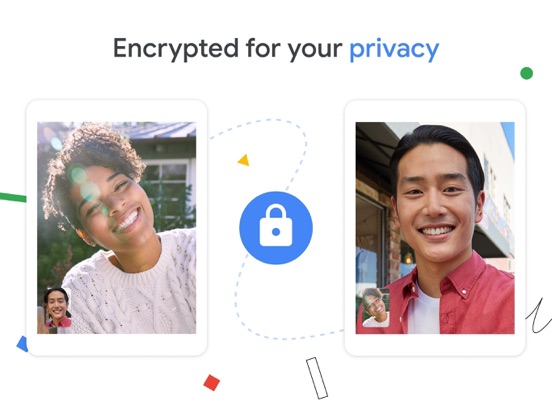The width and height of the screenshot is (552, 414).
Task: Open the video of man in red shirt
Action: click(435, 228)
